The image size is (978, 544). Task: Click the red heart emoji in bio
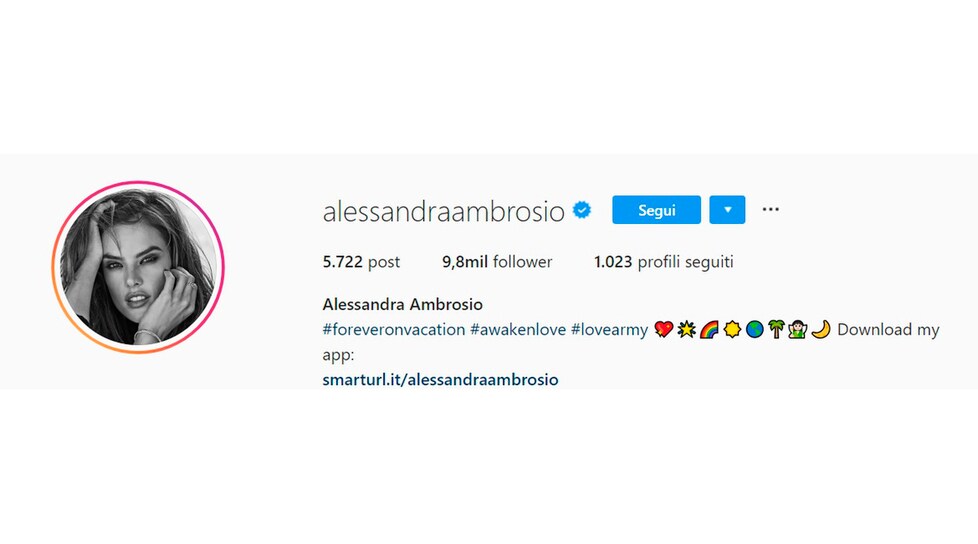click(x=664, y=329)
